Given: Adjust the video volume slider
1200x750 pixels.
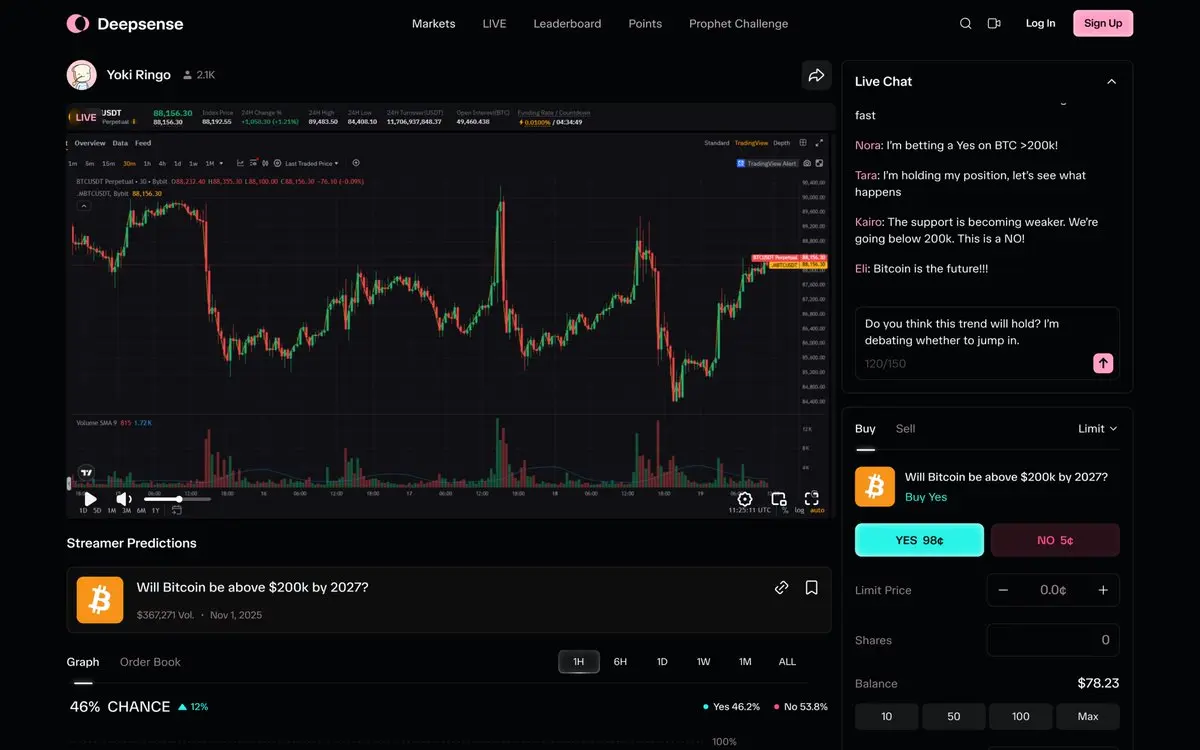Looking at the screenshot, I should point(178,499).
